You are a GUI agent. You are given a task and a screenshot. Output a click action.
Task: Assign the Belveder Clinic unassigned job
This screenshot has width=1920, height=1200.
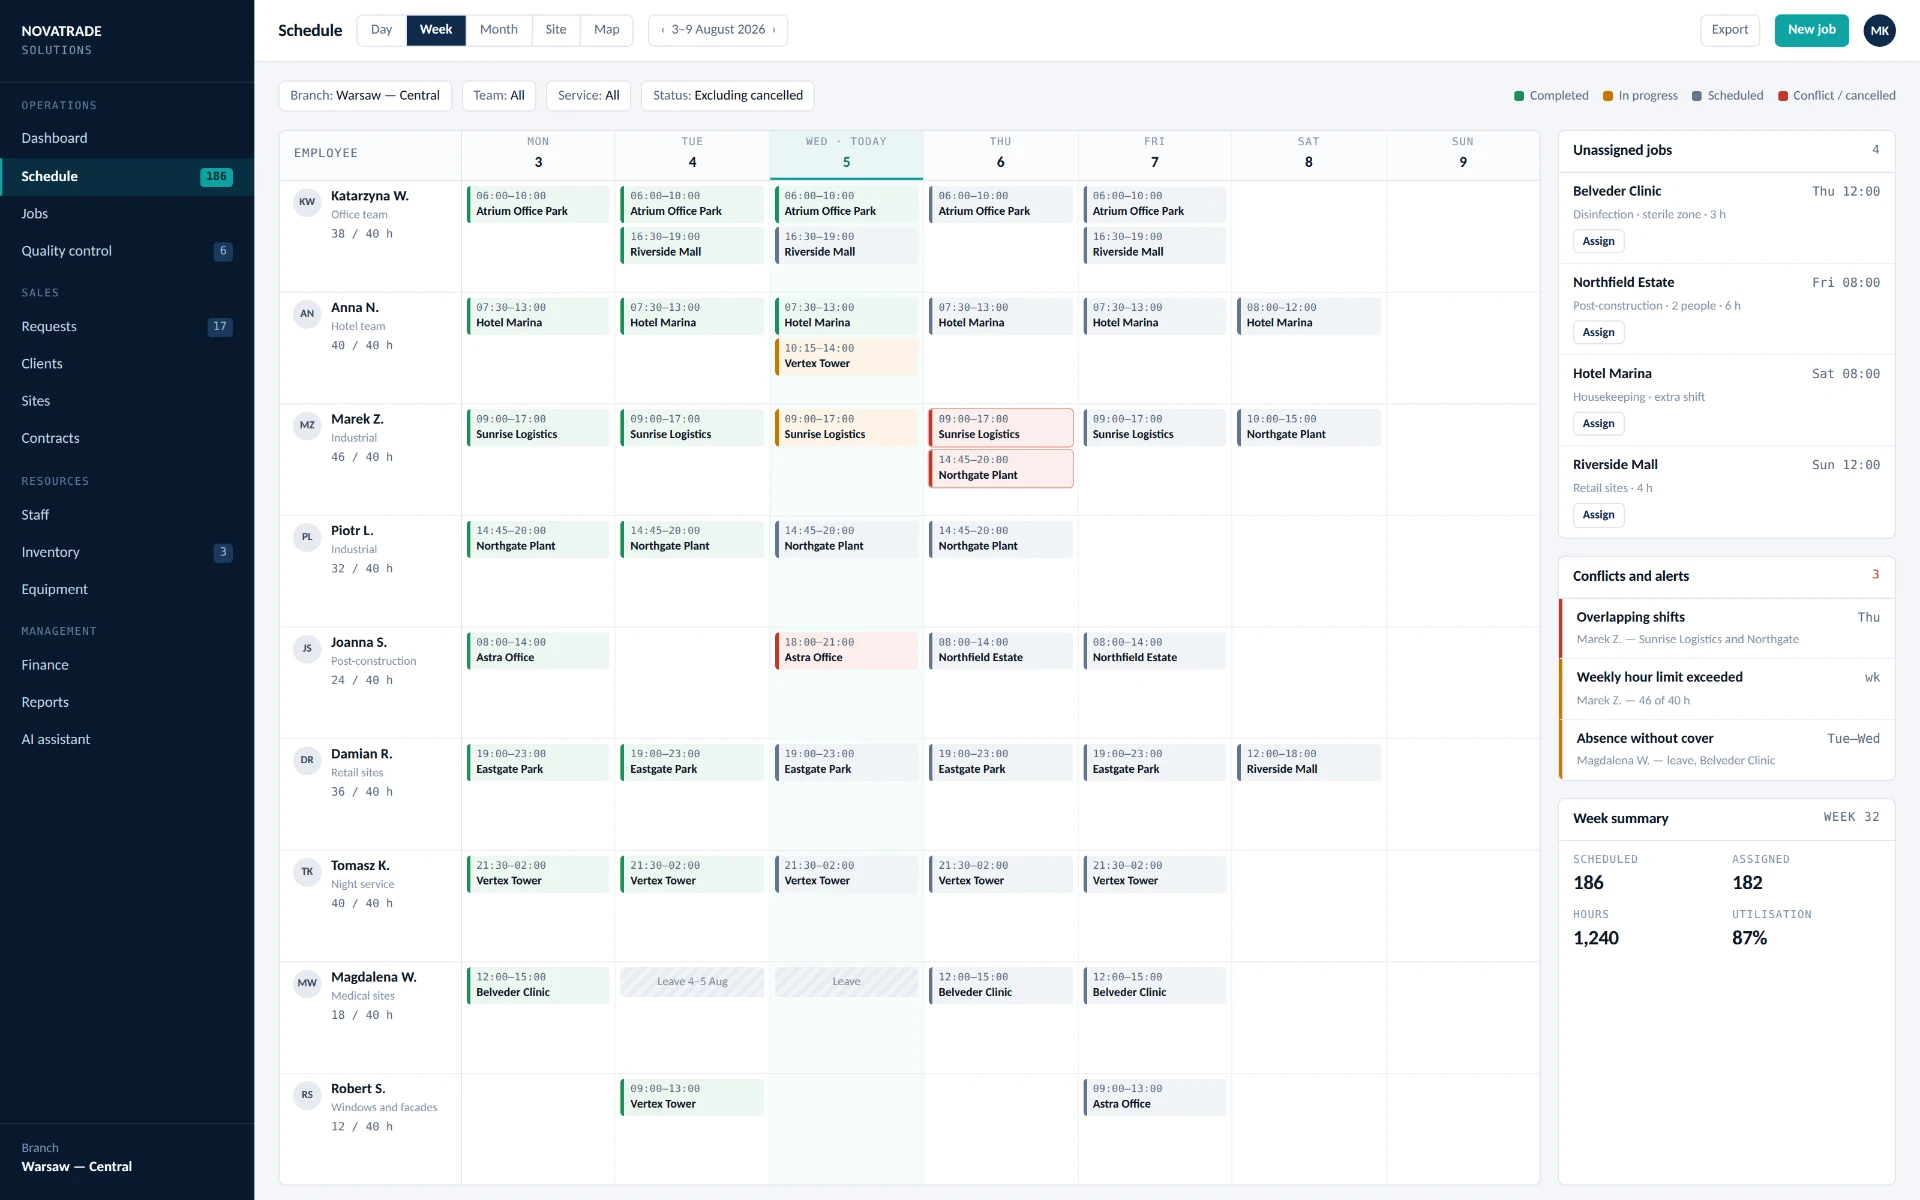coord(1598,241)
